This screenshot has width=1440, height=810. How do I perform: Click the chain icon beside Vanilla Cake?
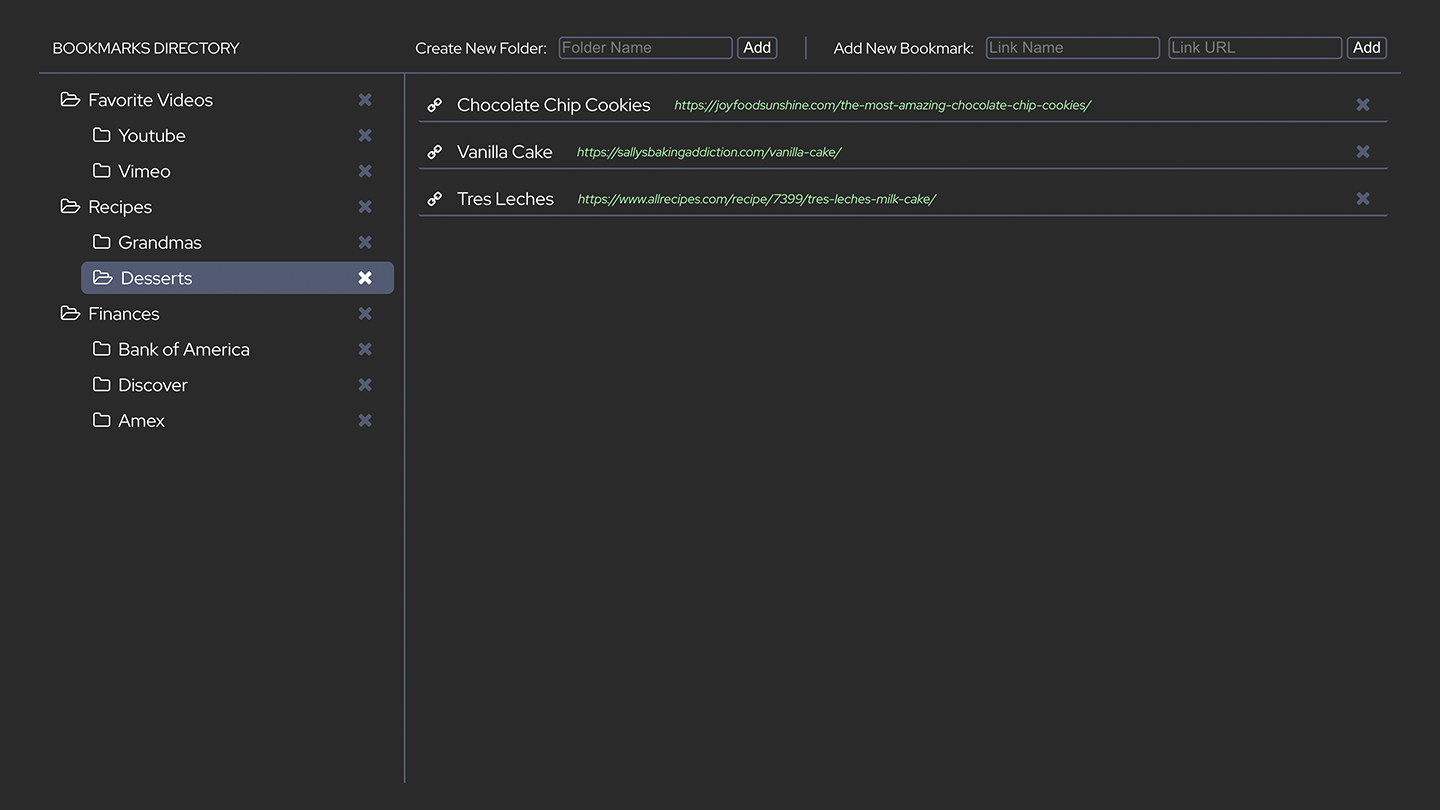(x=435, y=152)
